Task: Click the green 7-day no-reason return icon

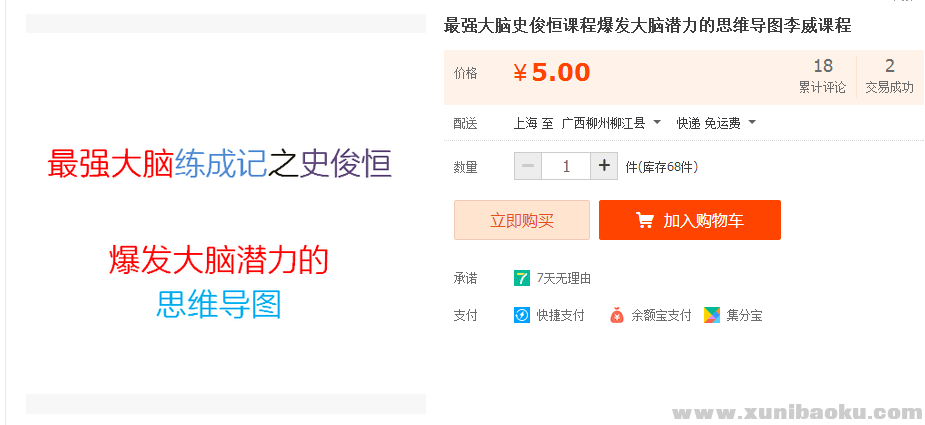Action: pos(522,278)
